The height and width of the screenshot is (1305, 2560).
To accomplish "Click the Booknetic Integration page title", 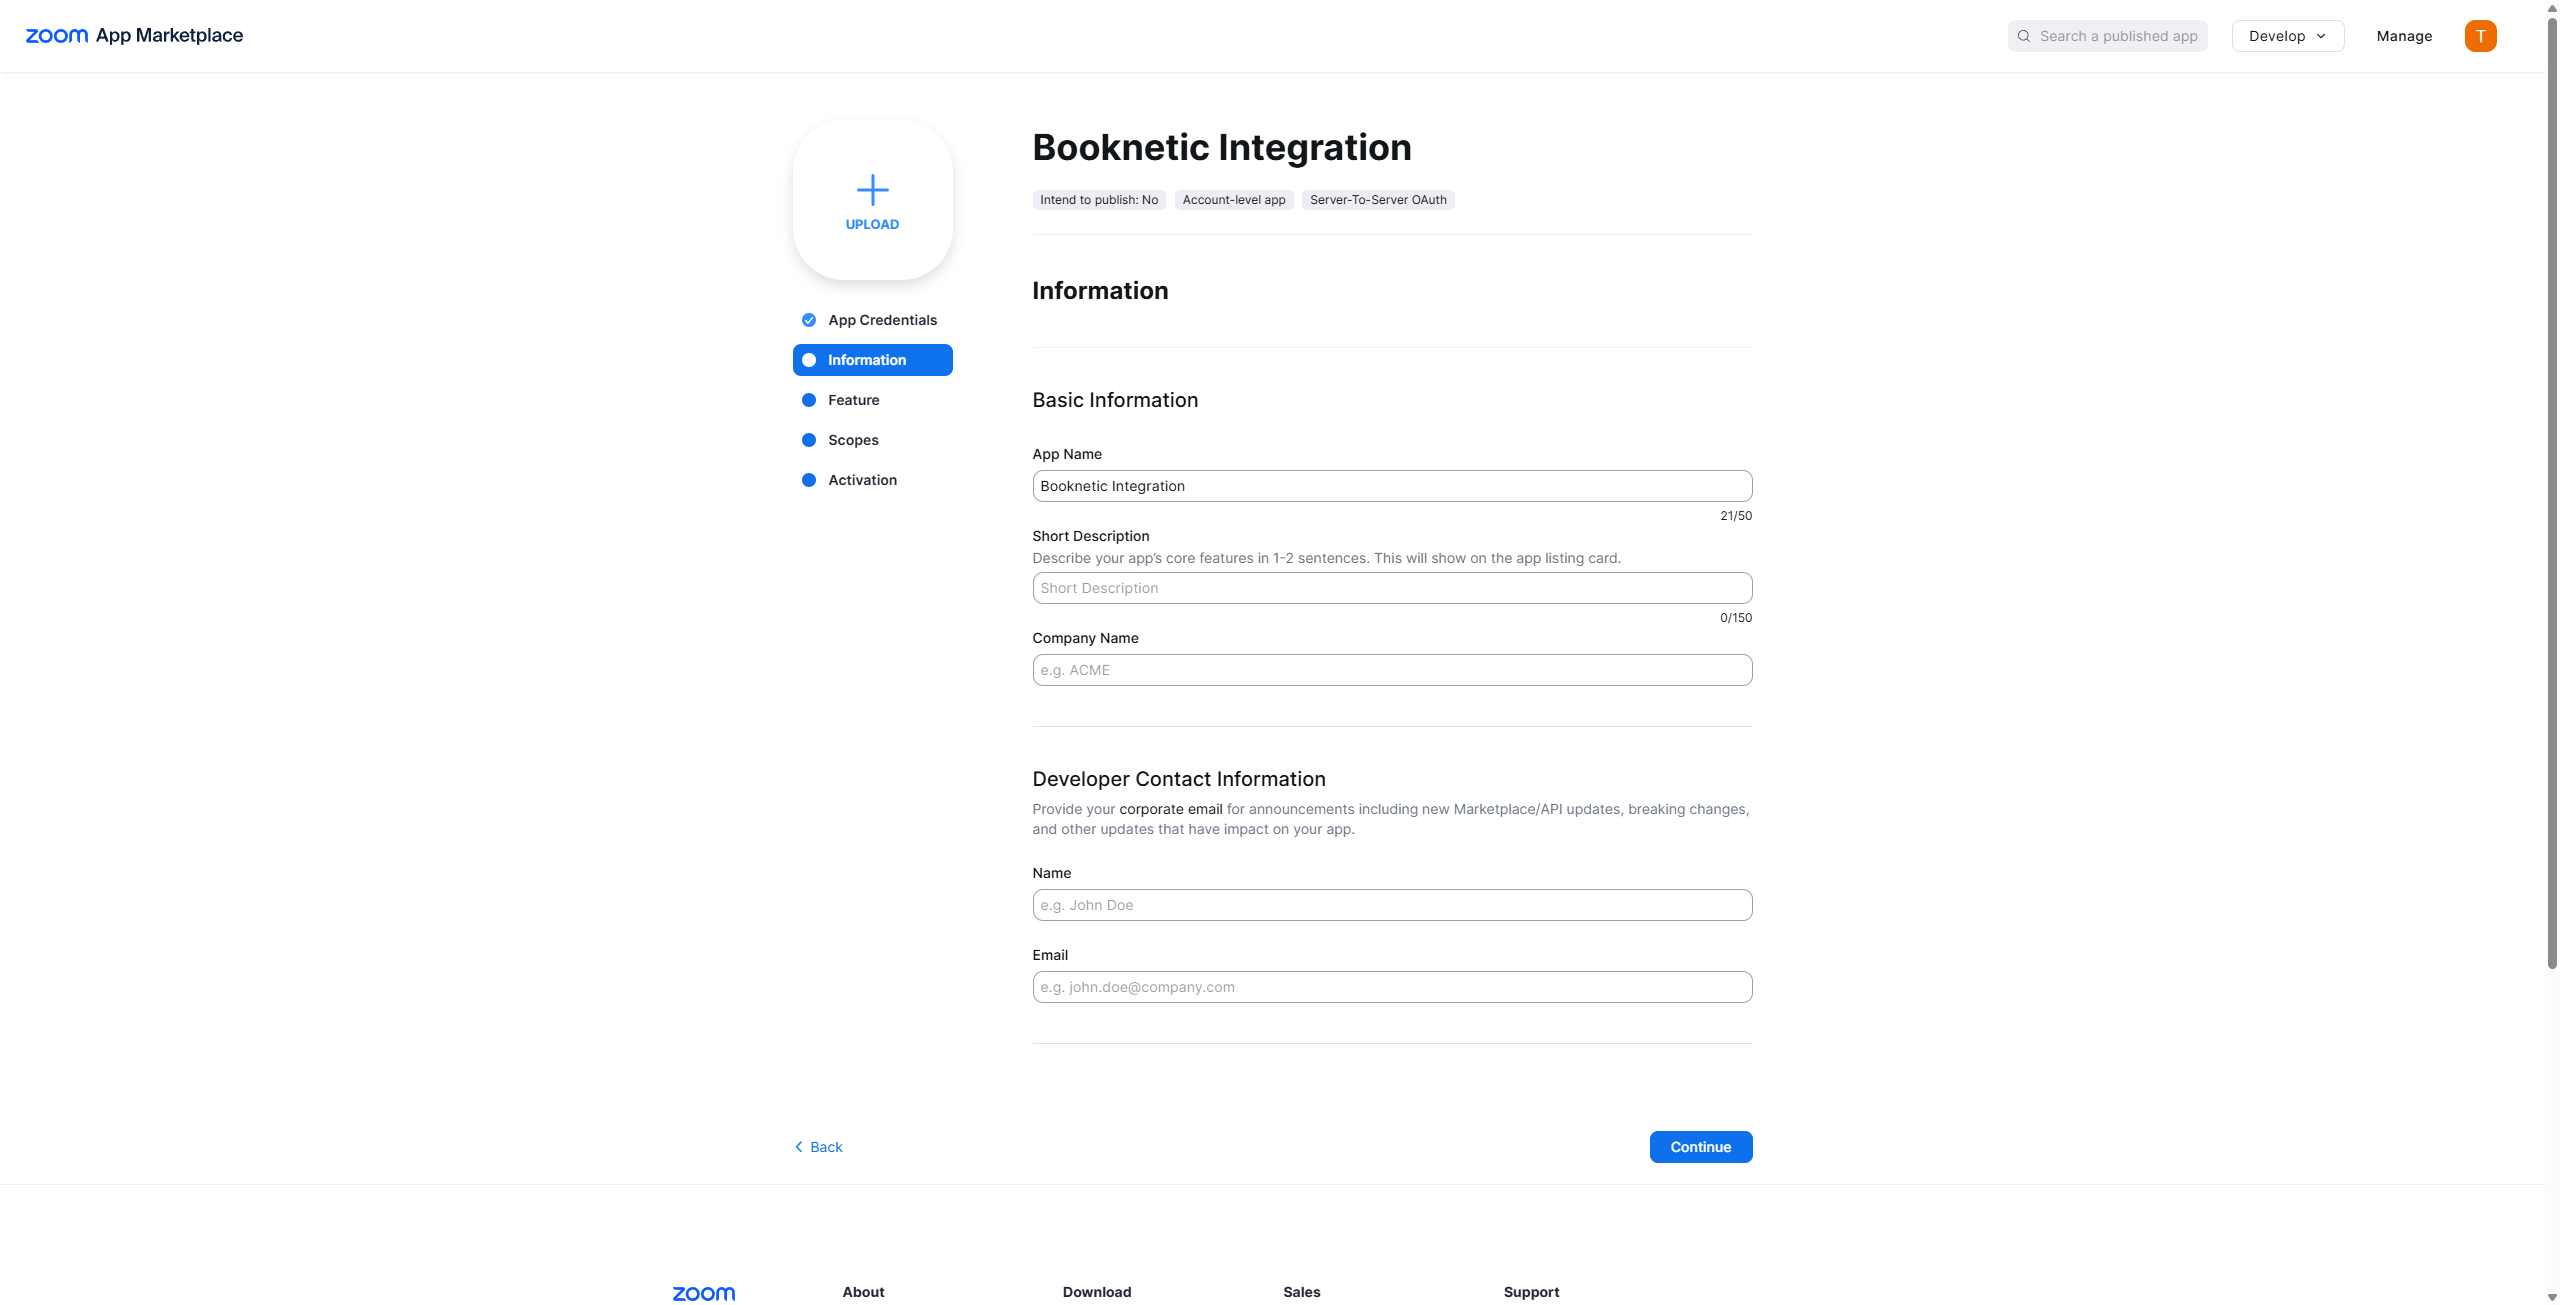I will (1222, 148).
